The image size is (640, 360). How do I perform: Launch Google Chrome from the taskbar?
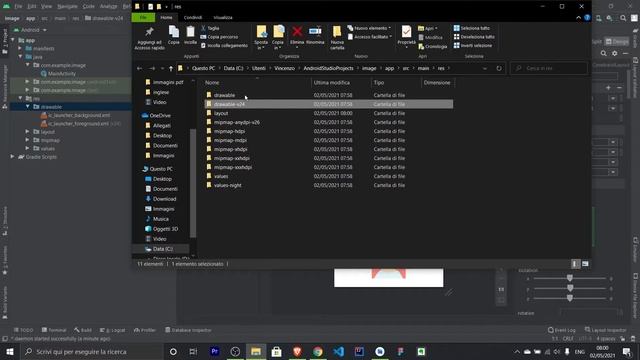(x=318, y=351)
